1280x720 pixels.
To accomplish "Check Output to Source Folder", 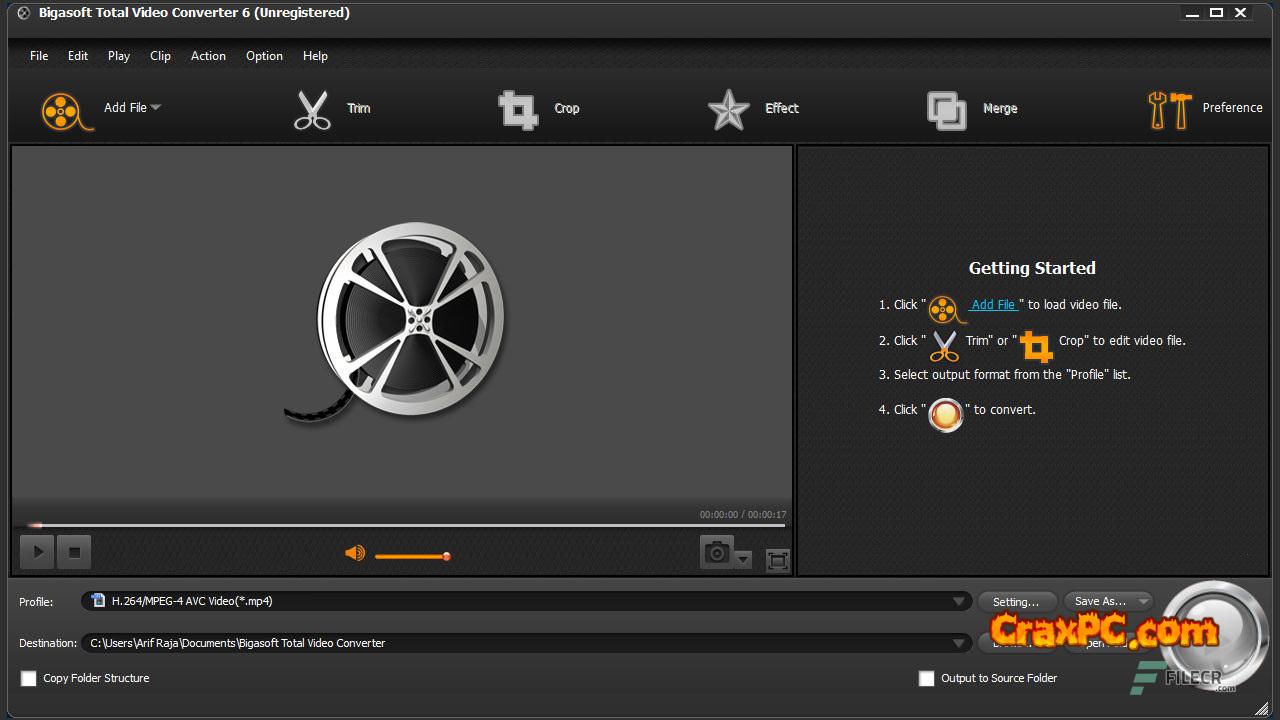I will 926,678.
